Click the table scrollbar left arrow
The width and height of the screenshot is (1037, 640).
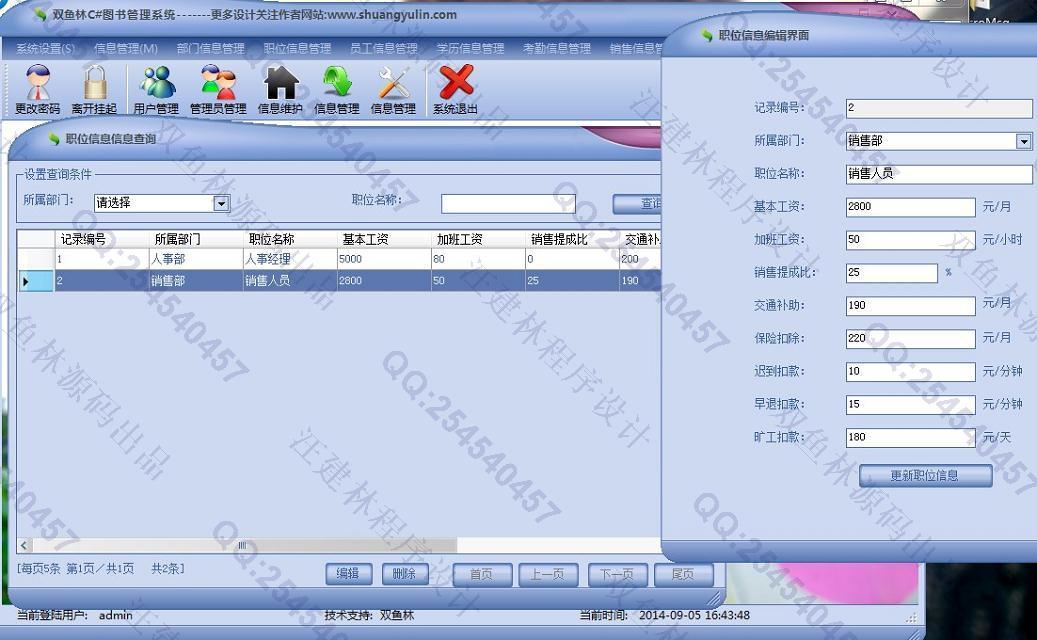(24, 545)
